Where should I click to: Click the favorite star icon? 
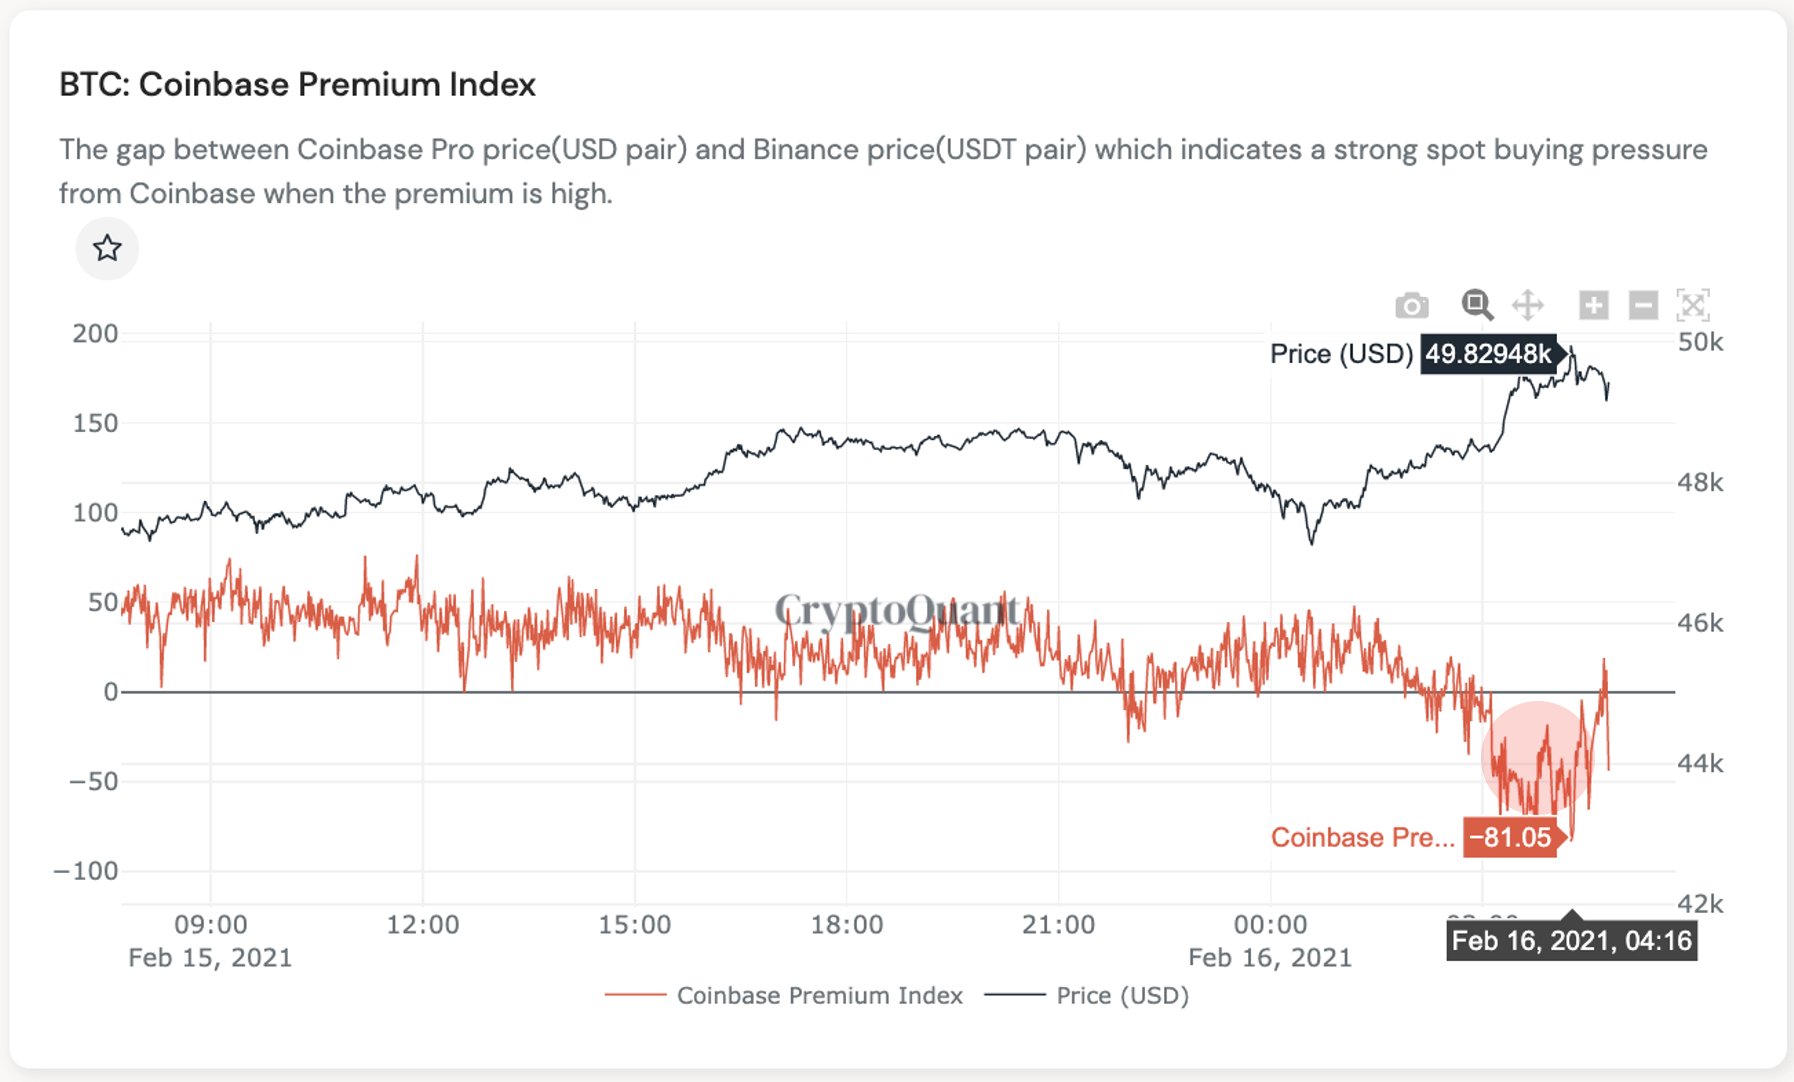[x=107, y=248]
